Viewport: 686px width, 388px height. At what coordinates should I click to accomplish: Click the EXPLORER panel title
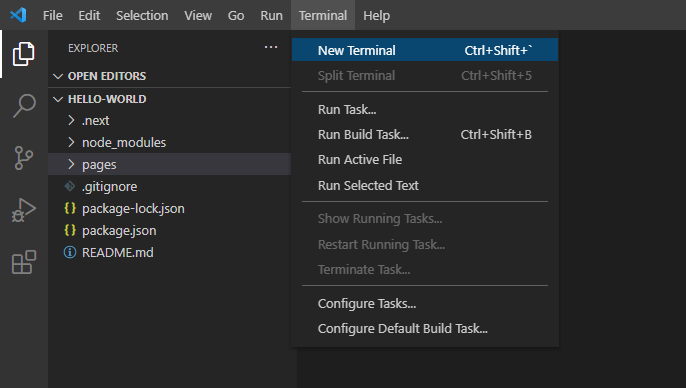tap(93, 48)
